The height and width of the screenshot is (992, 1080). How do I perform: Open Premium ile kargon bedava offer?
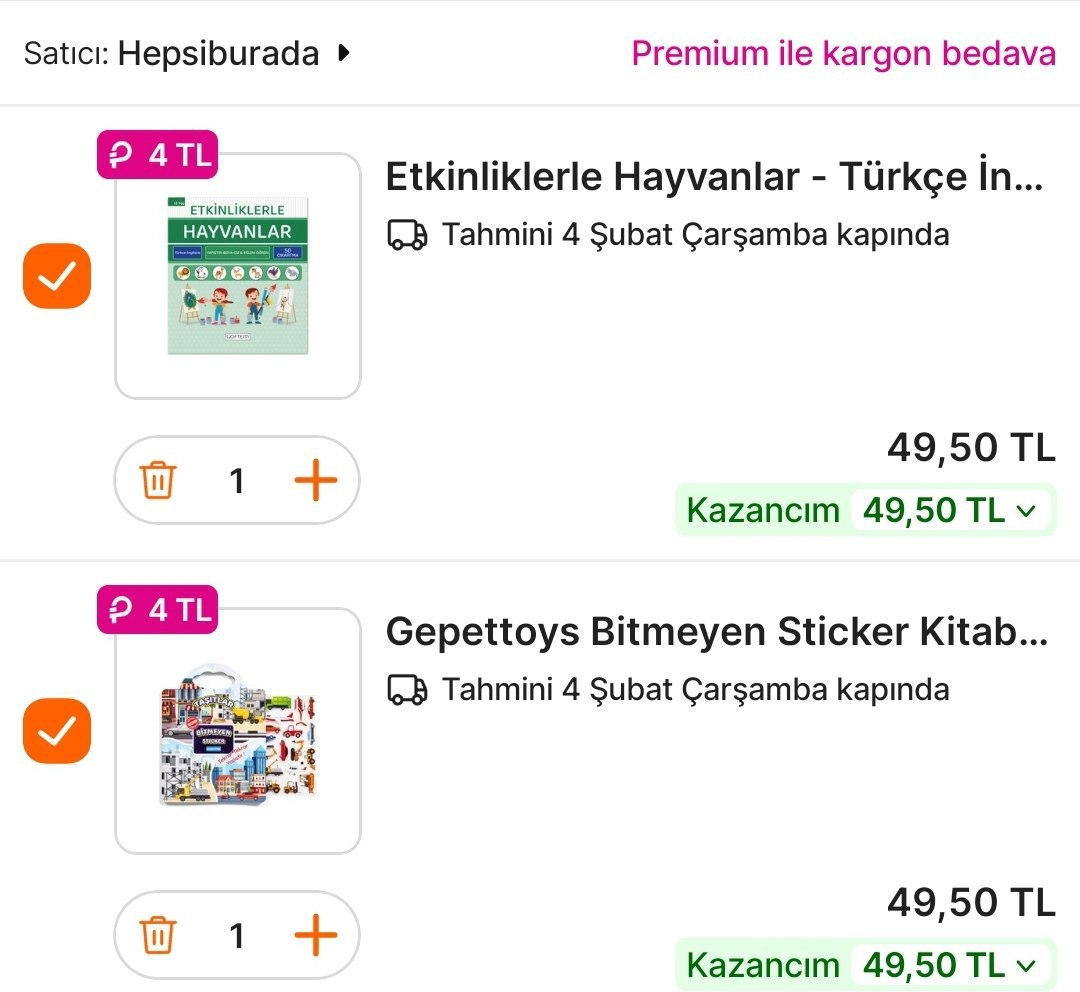[x=843, y=53]
